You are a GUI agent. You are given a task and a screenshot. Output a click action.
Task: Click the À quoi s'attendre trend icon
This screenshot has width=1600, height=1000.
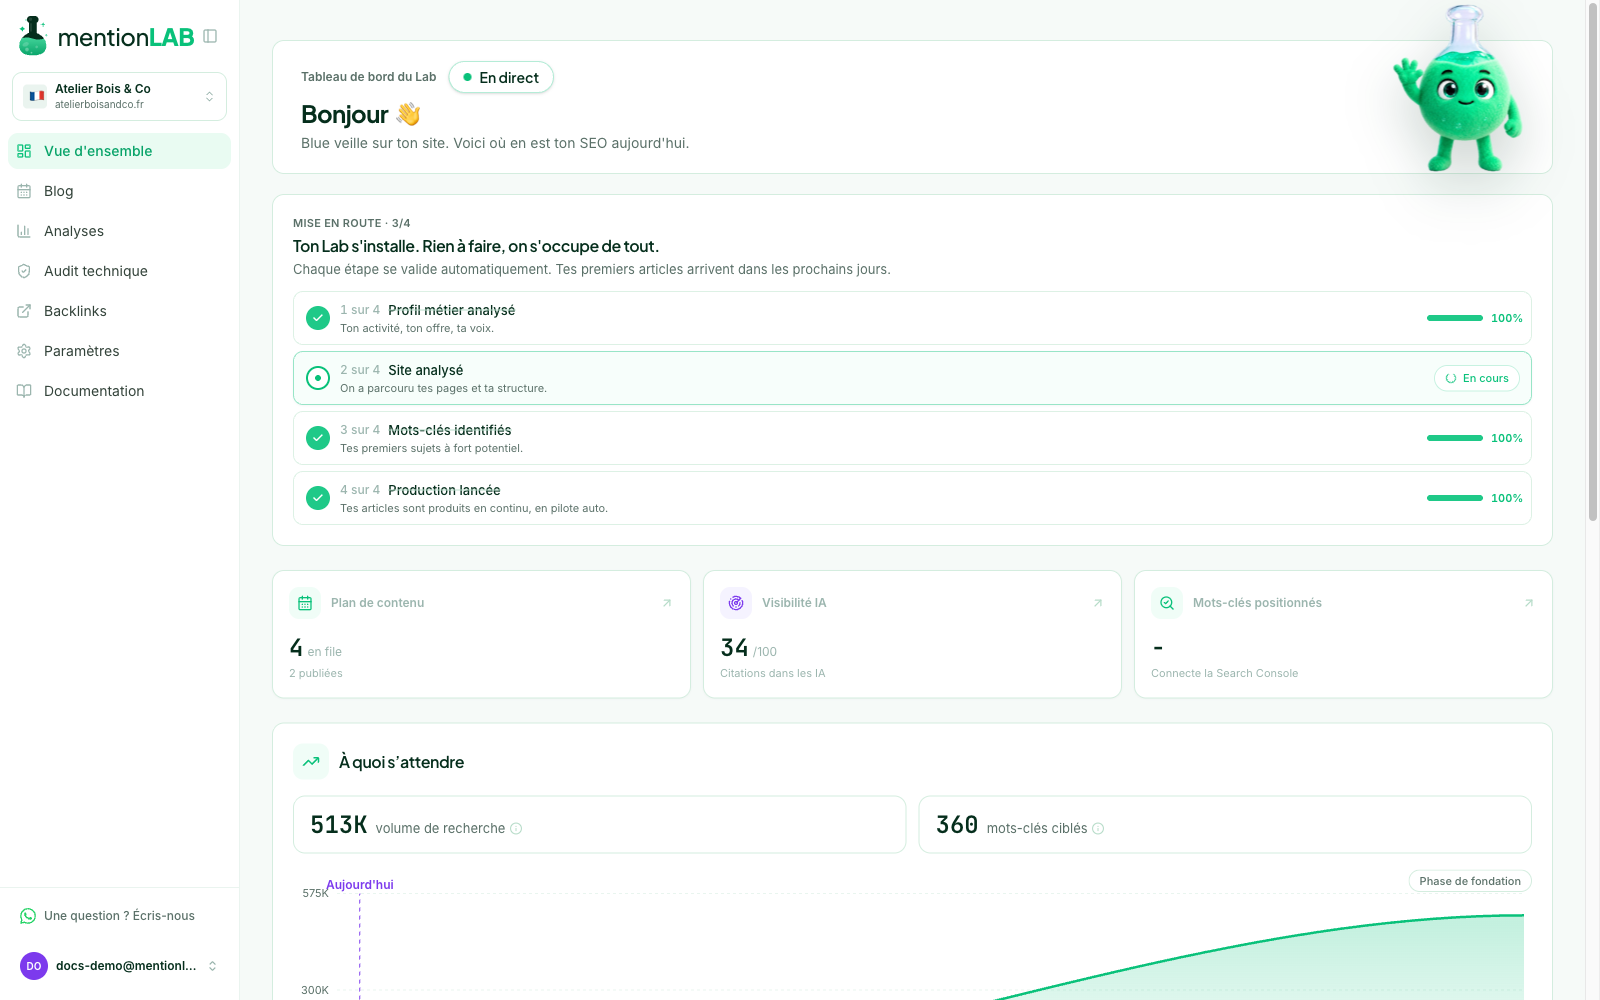point(311,761)
